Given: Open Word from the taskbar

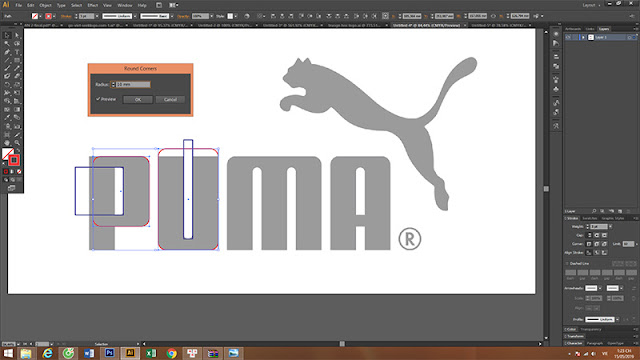Looking at the screenshot, I should point(89,353).
